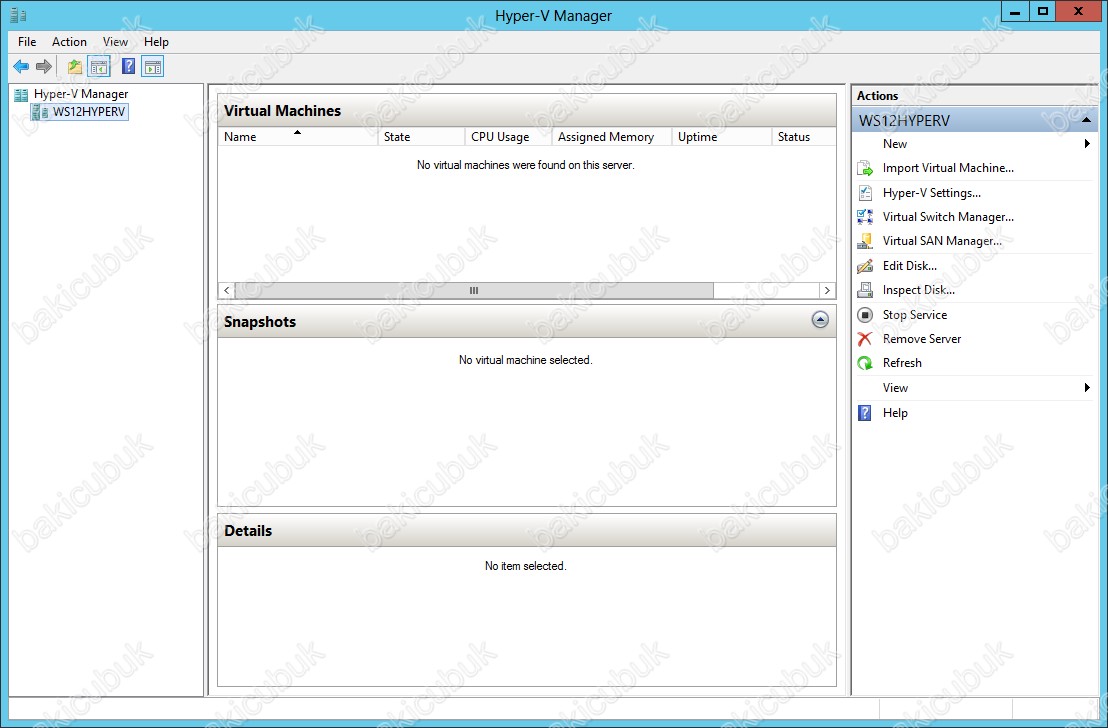Open the New submenu in Actions pane
Screen dimensions: 1108x728
coord(974,144)
